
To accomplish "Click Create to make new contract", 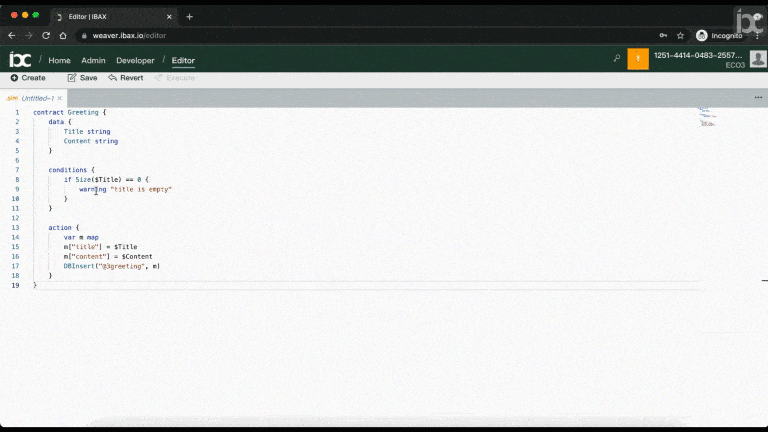I will click(x=28, y=78).
